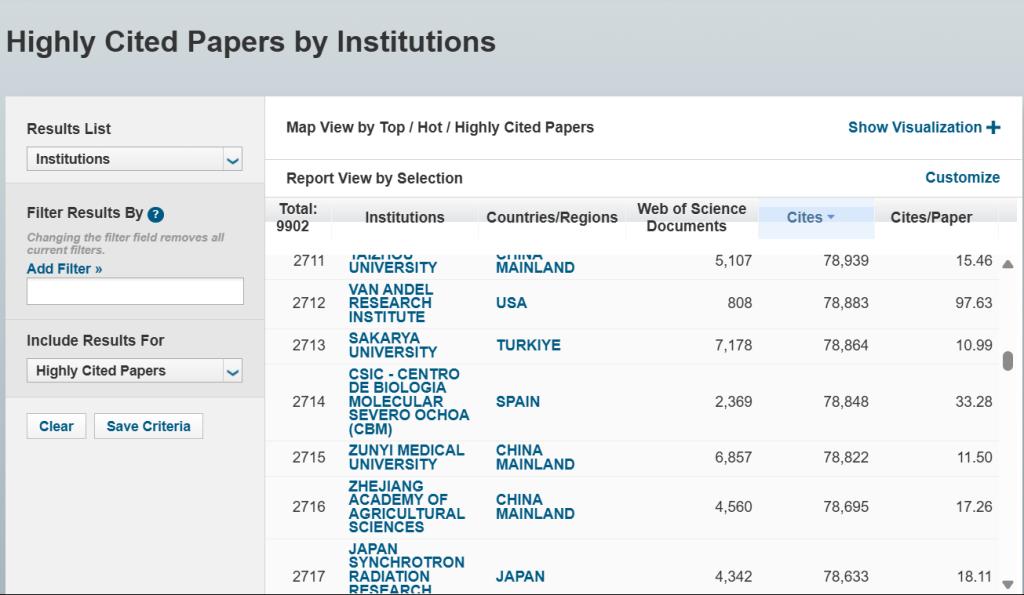This screenshot has width=1024, height=595.
Task: Click the 97.63 cites per paper value
Action: tap(974, 303)
